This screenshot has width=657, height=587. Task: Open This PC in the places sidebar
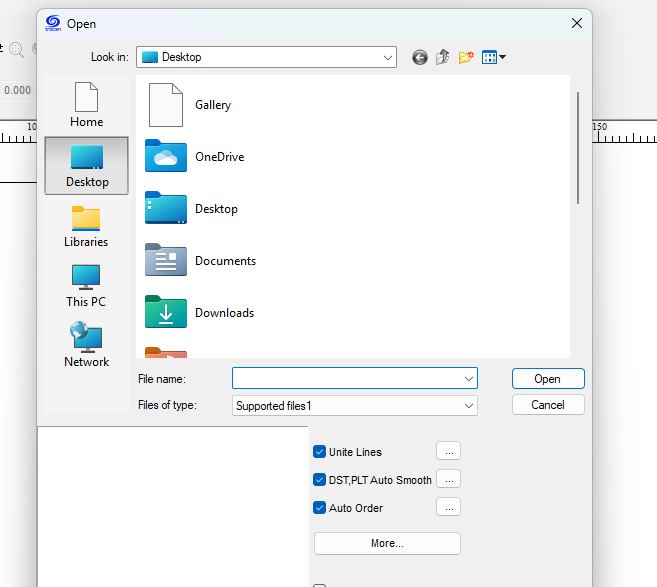pos(86,286)
